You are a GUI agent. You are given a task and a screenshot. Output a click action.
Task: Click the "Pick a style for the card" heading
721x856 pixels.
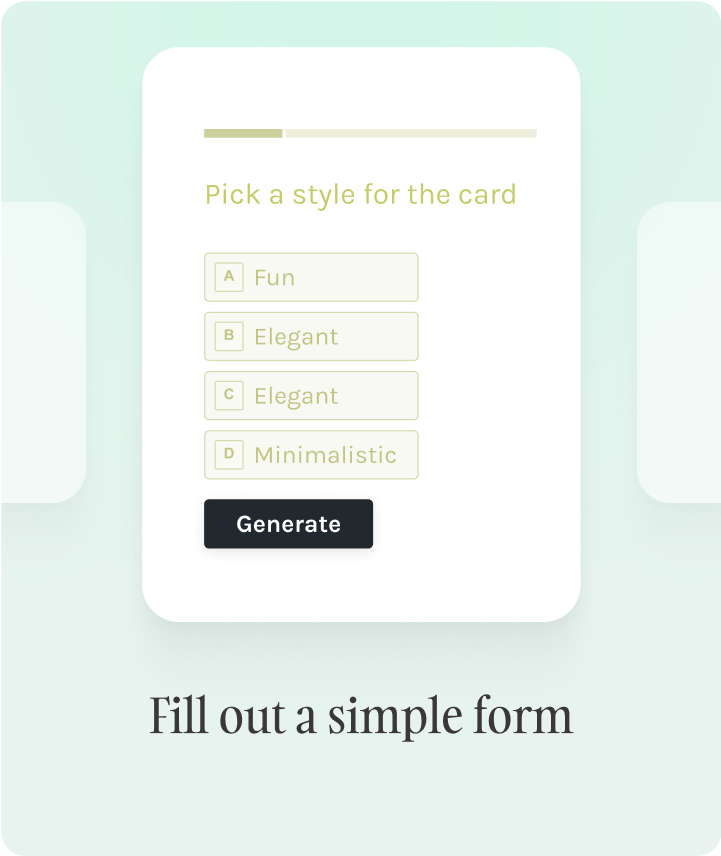coord(360,195)
